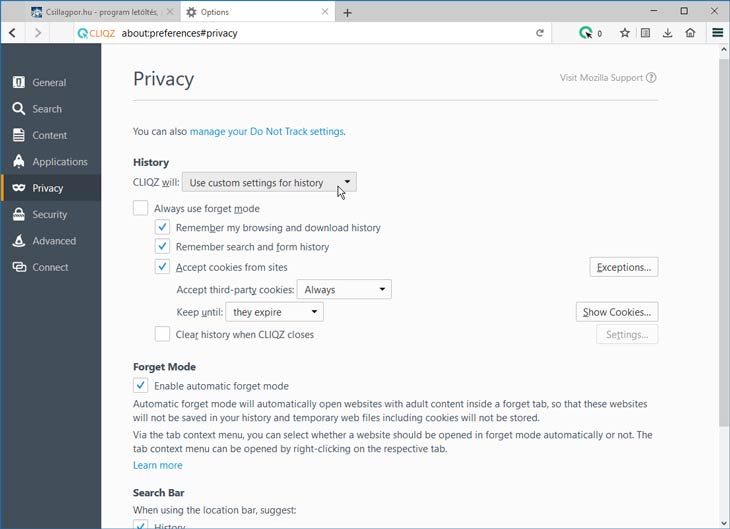Click the gear icon on Options tab
The image size is (730, 529).
191,12
